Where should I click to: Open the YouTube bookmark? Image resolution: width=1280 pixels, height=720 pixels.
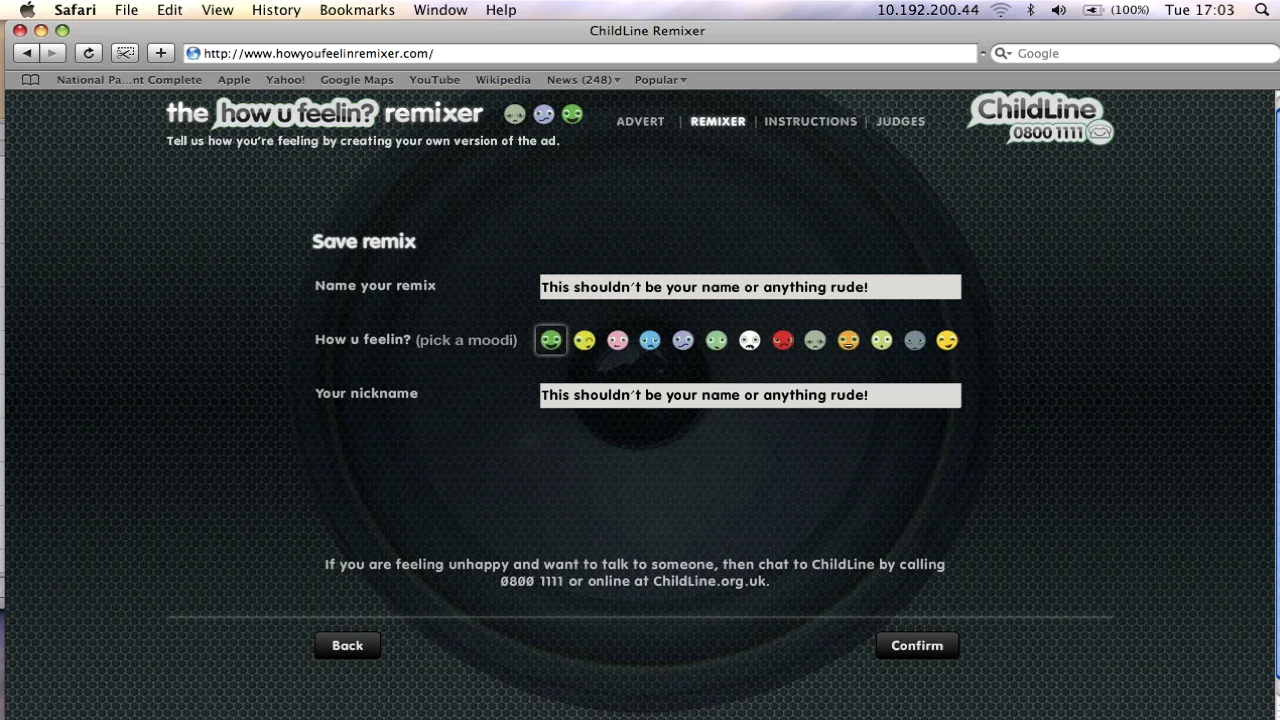pos(434,80)
